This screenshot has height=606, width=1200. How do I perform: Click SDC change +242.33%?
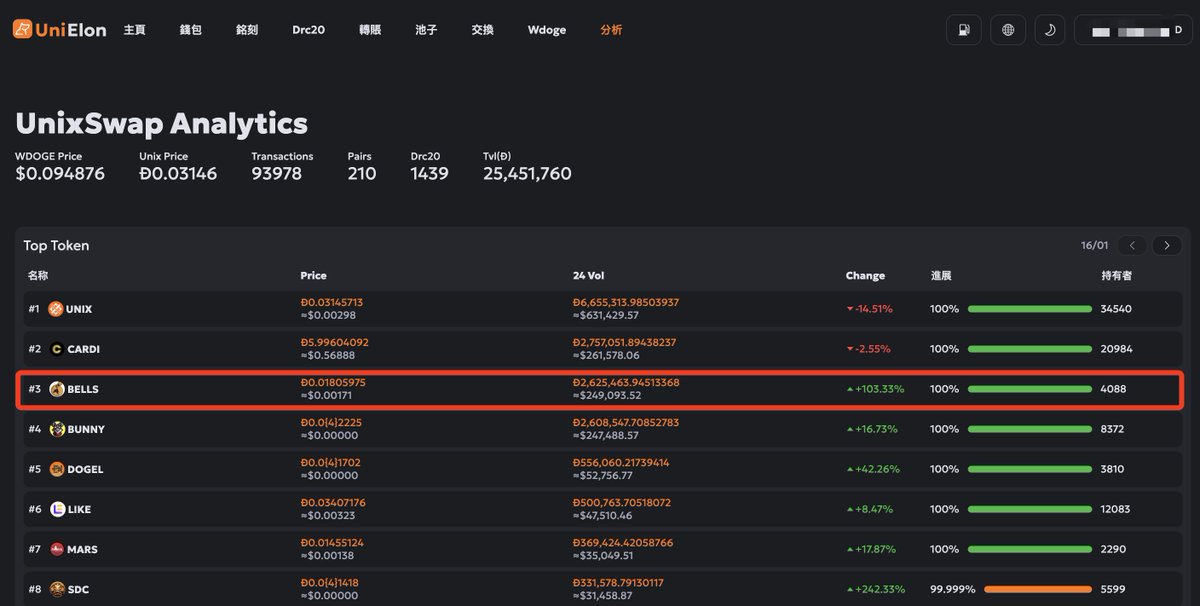click(x=875, y=589)
